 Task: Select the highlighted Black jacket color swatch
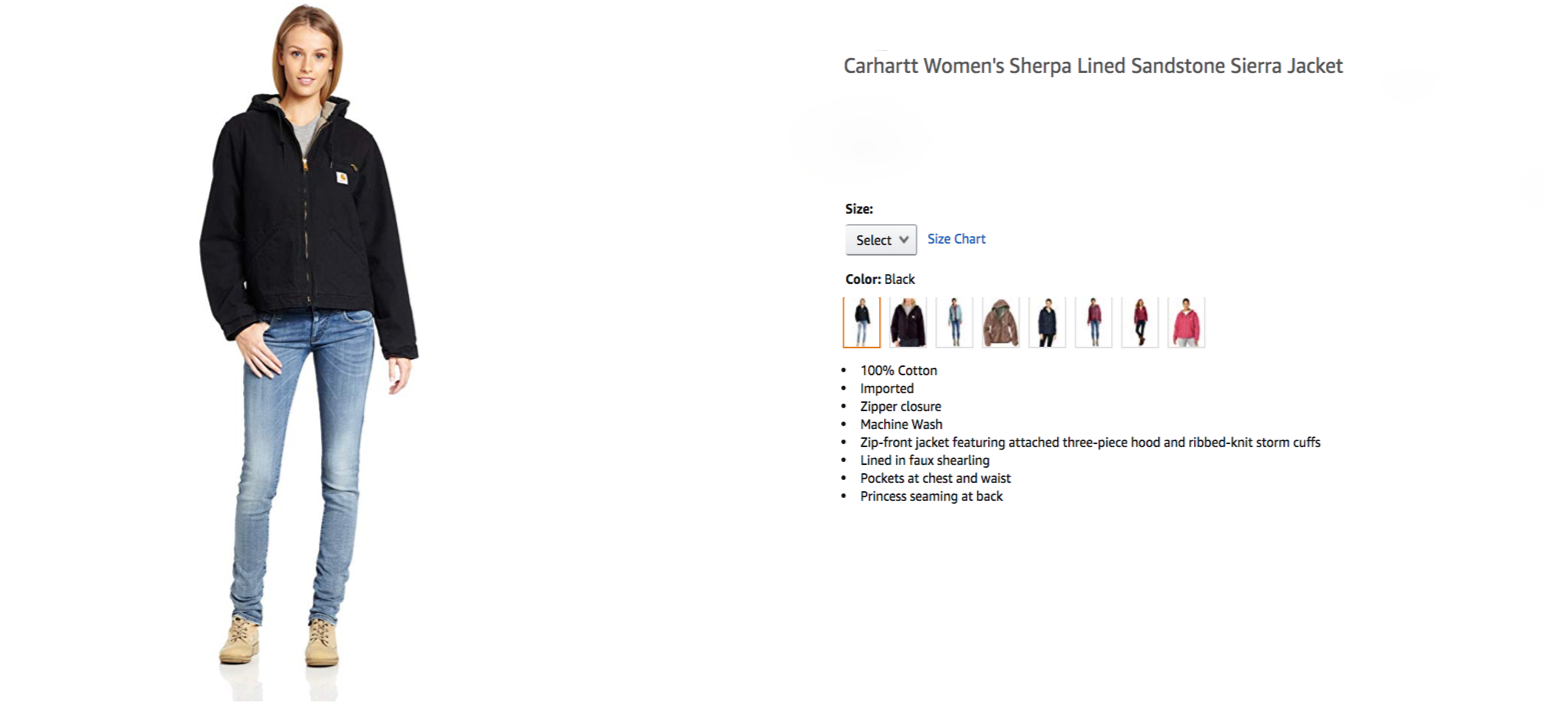862,322
